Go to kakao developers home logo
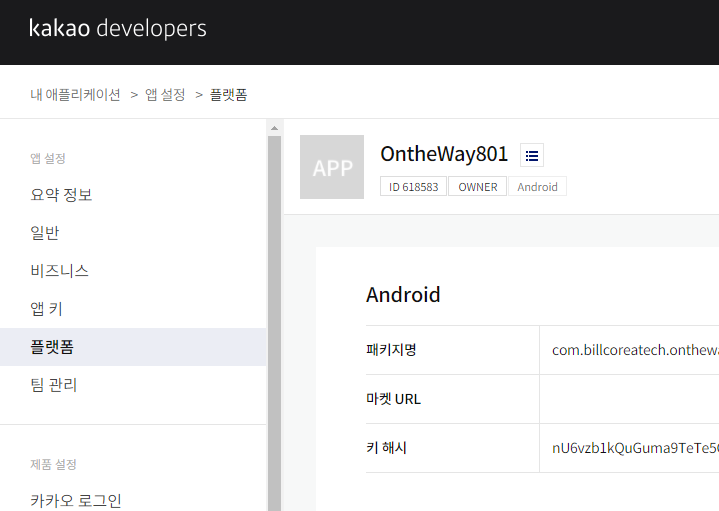 pyautogui.click(x=117, y=28)
